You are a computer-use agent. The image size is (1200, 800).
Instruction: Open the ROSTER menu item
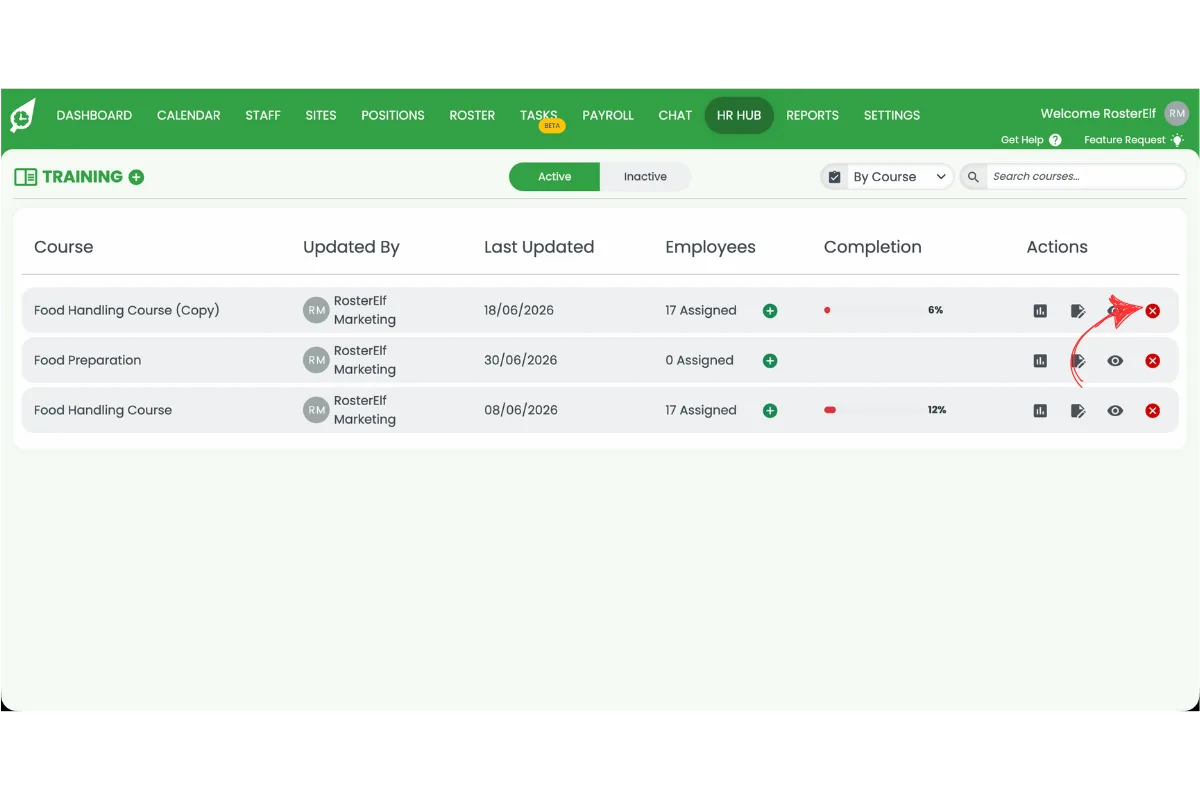click(472, 115)
